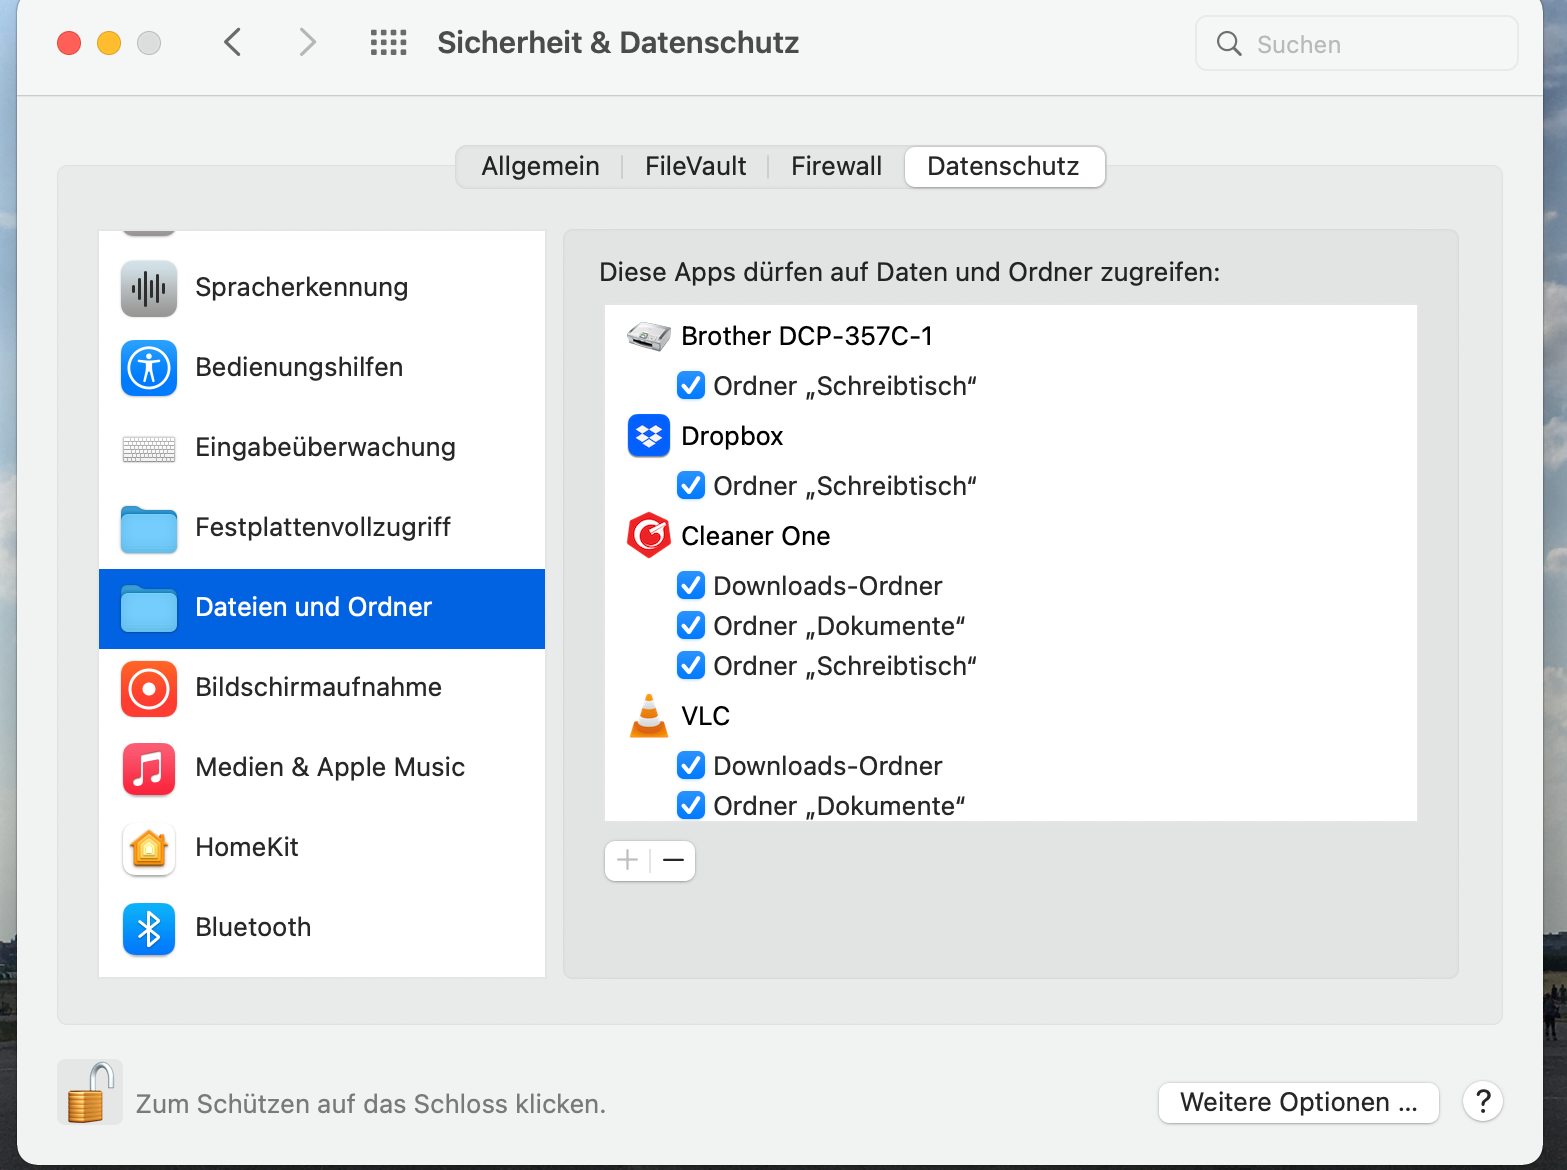Image resolution: width=1567 pixels, height=1170 pixels.
Task: Click the magnifier icon in search field
Action: pyautogui.click(x=1229, y=44)
